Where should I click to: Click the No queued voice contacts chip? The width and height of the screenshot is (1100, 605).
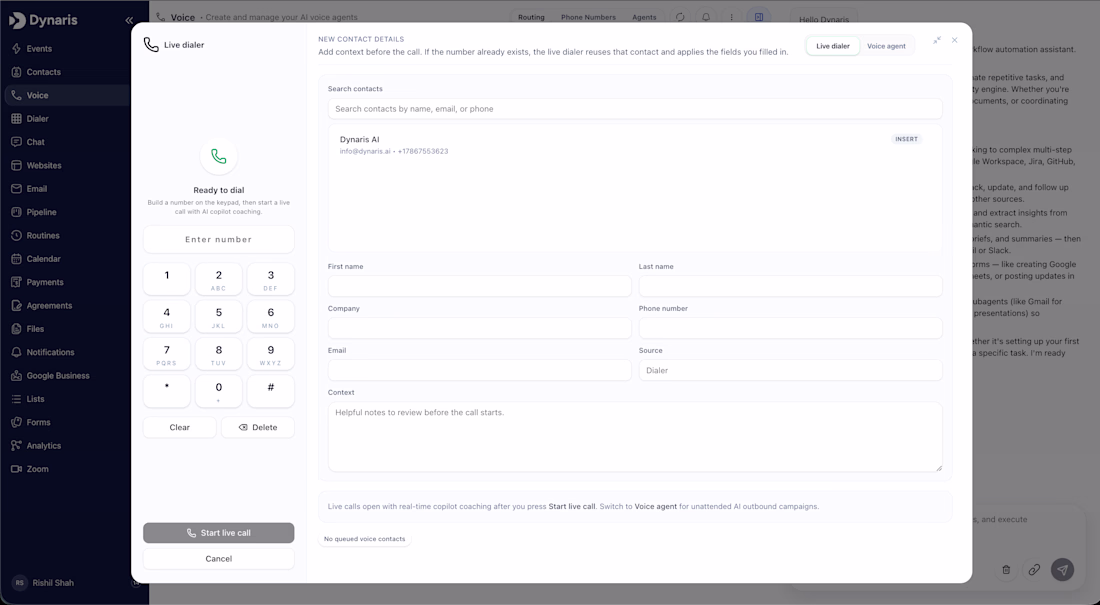click(365, 539)
